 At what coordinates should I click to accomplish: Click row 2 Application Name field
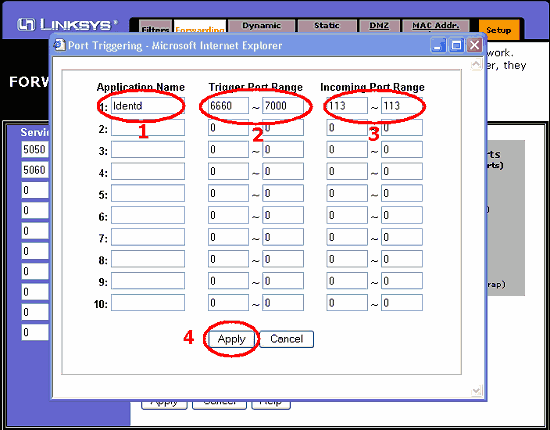pos(148,128)
